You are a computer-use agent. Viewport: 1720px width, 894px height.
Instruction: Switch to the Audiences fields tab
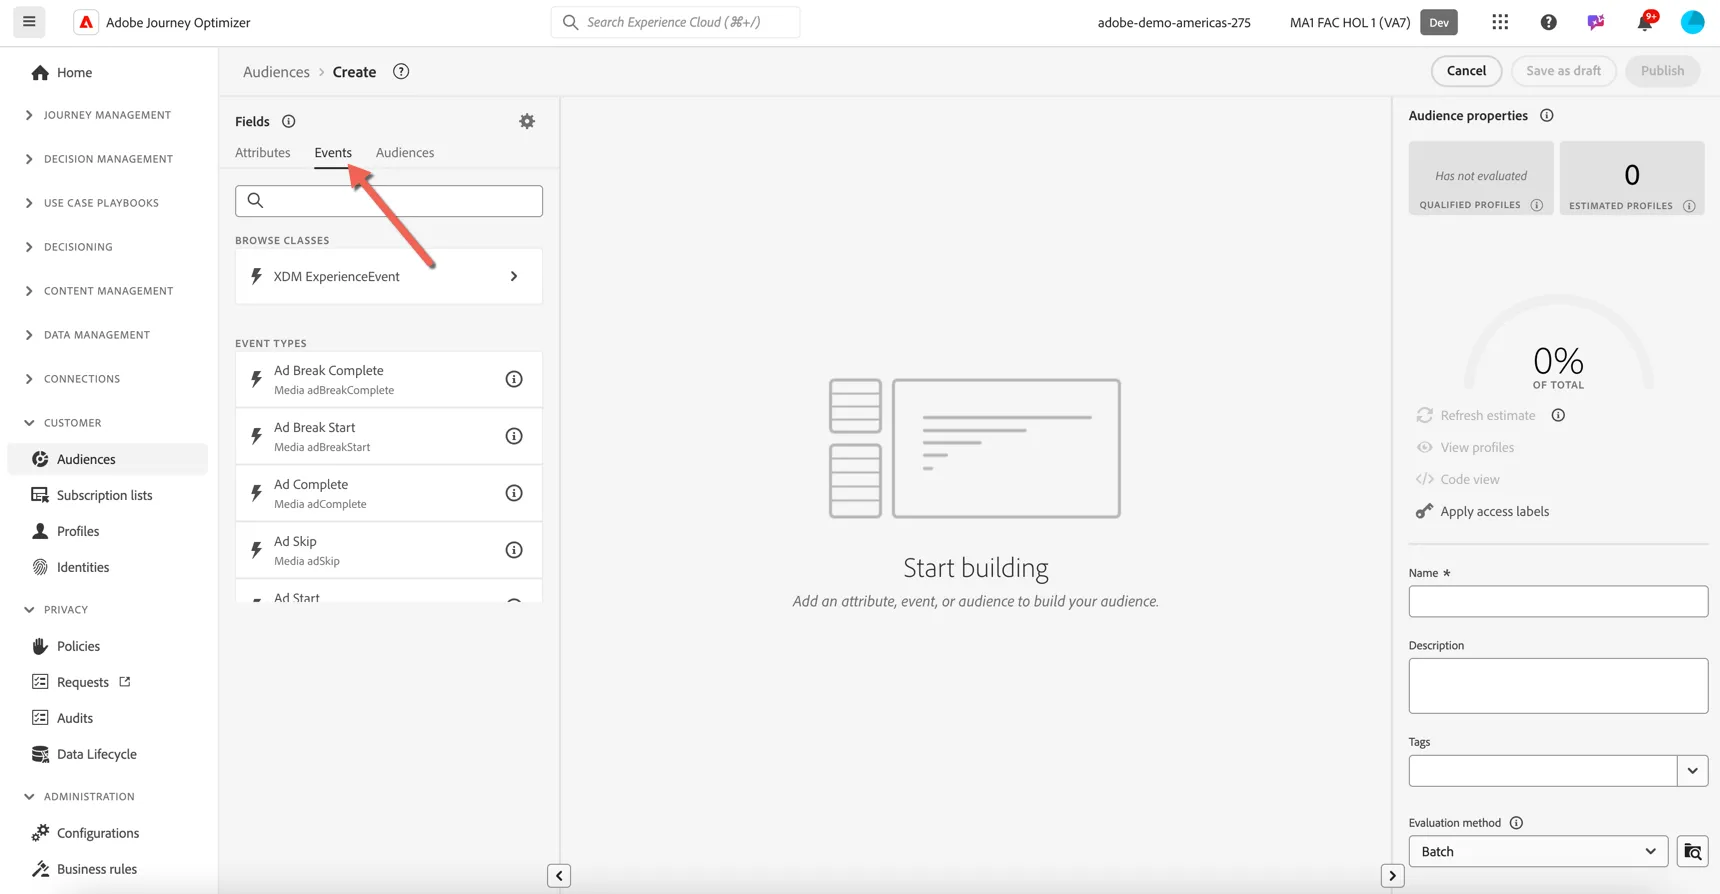[x=405, y=153]
